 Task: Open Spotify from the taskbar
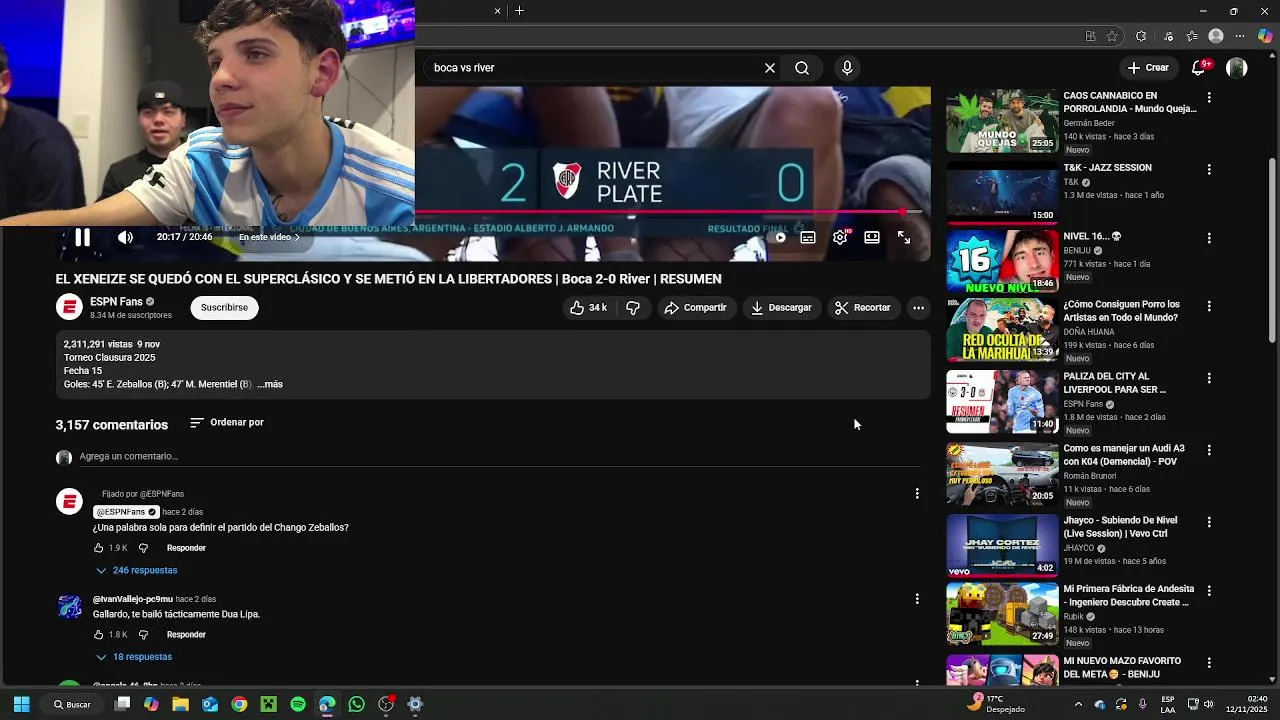point(298,704)
